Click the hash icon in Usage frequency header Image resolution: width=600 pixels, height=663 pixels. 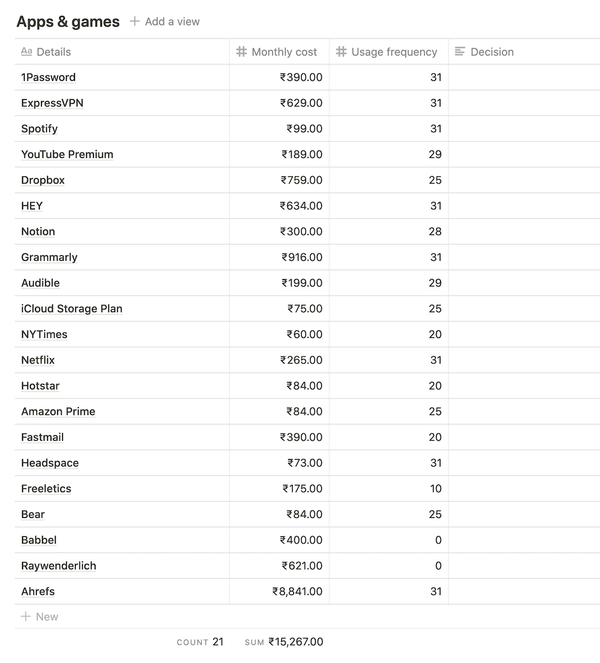pos(341,52)
